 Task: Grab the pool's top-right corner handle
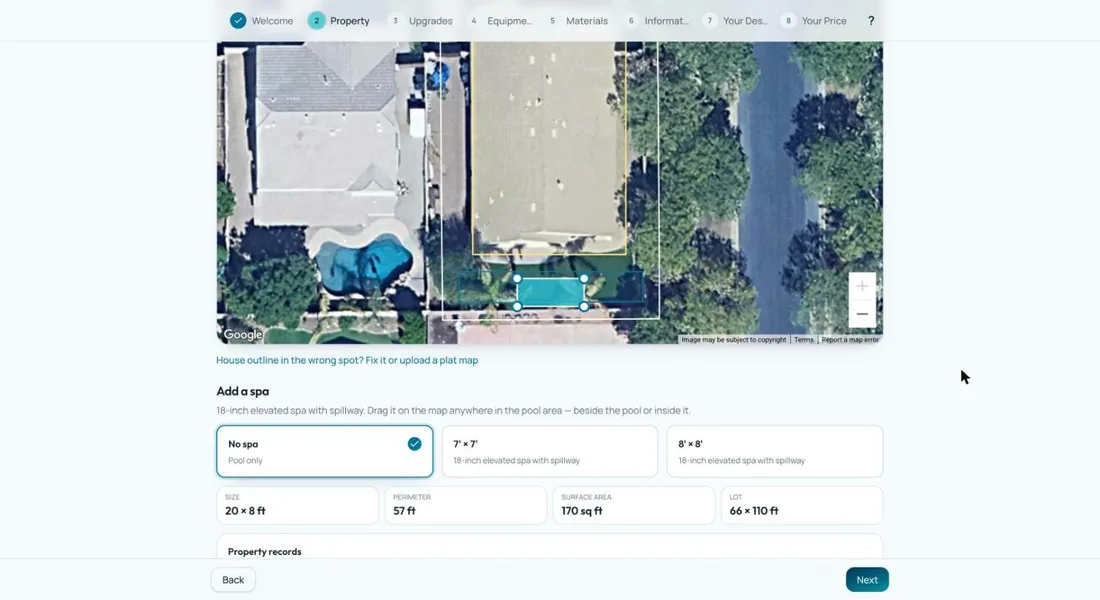[x=584, y=279]
